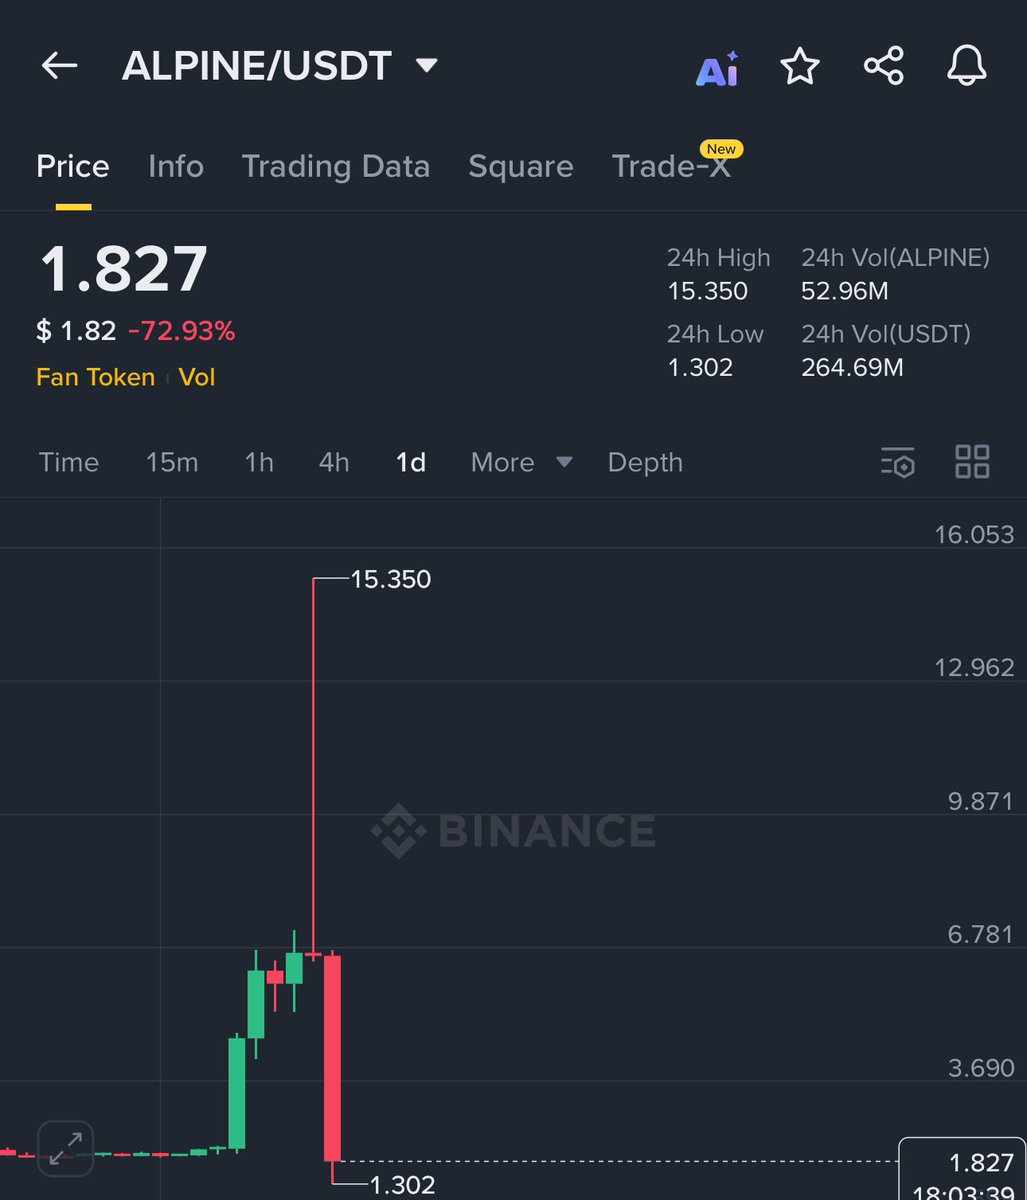1027x1200 pixels.
Task: Open the Square tab
Action: (x=520, y=166)
